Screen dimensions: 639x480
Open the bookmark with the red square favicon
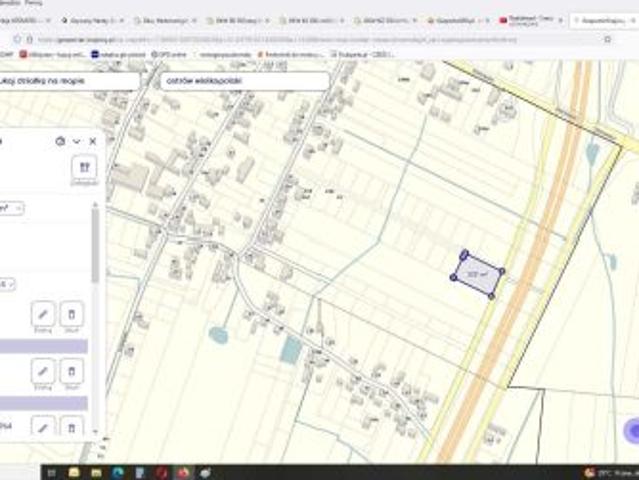click(52, 54)
